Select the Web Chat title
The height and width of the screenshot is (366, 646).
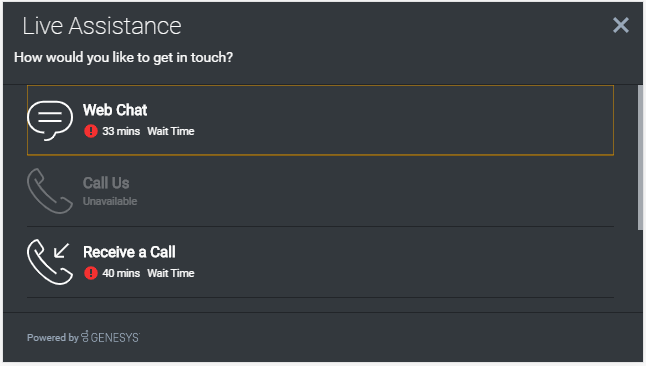(x=115, y=110)
